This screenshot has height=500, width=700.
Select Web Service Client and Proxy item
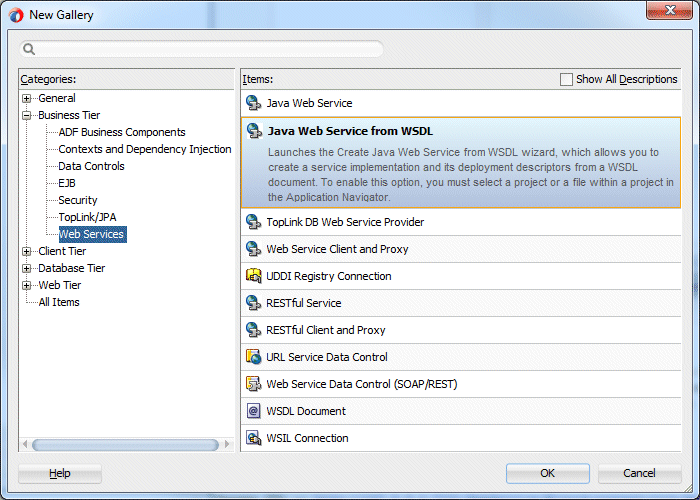[461, 249]
